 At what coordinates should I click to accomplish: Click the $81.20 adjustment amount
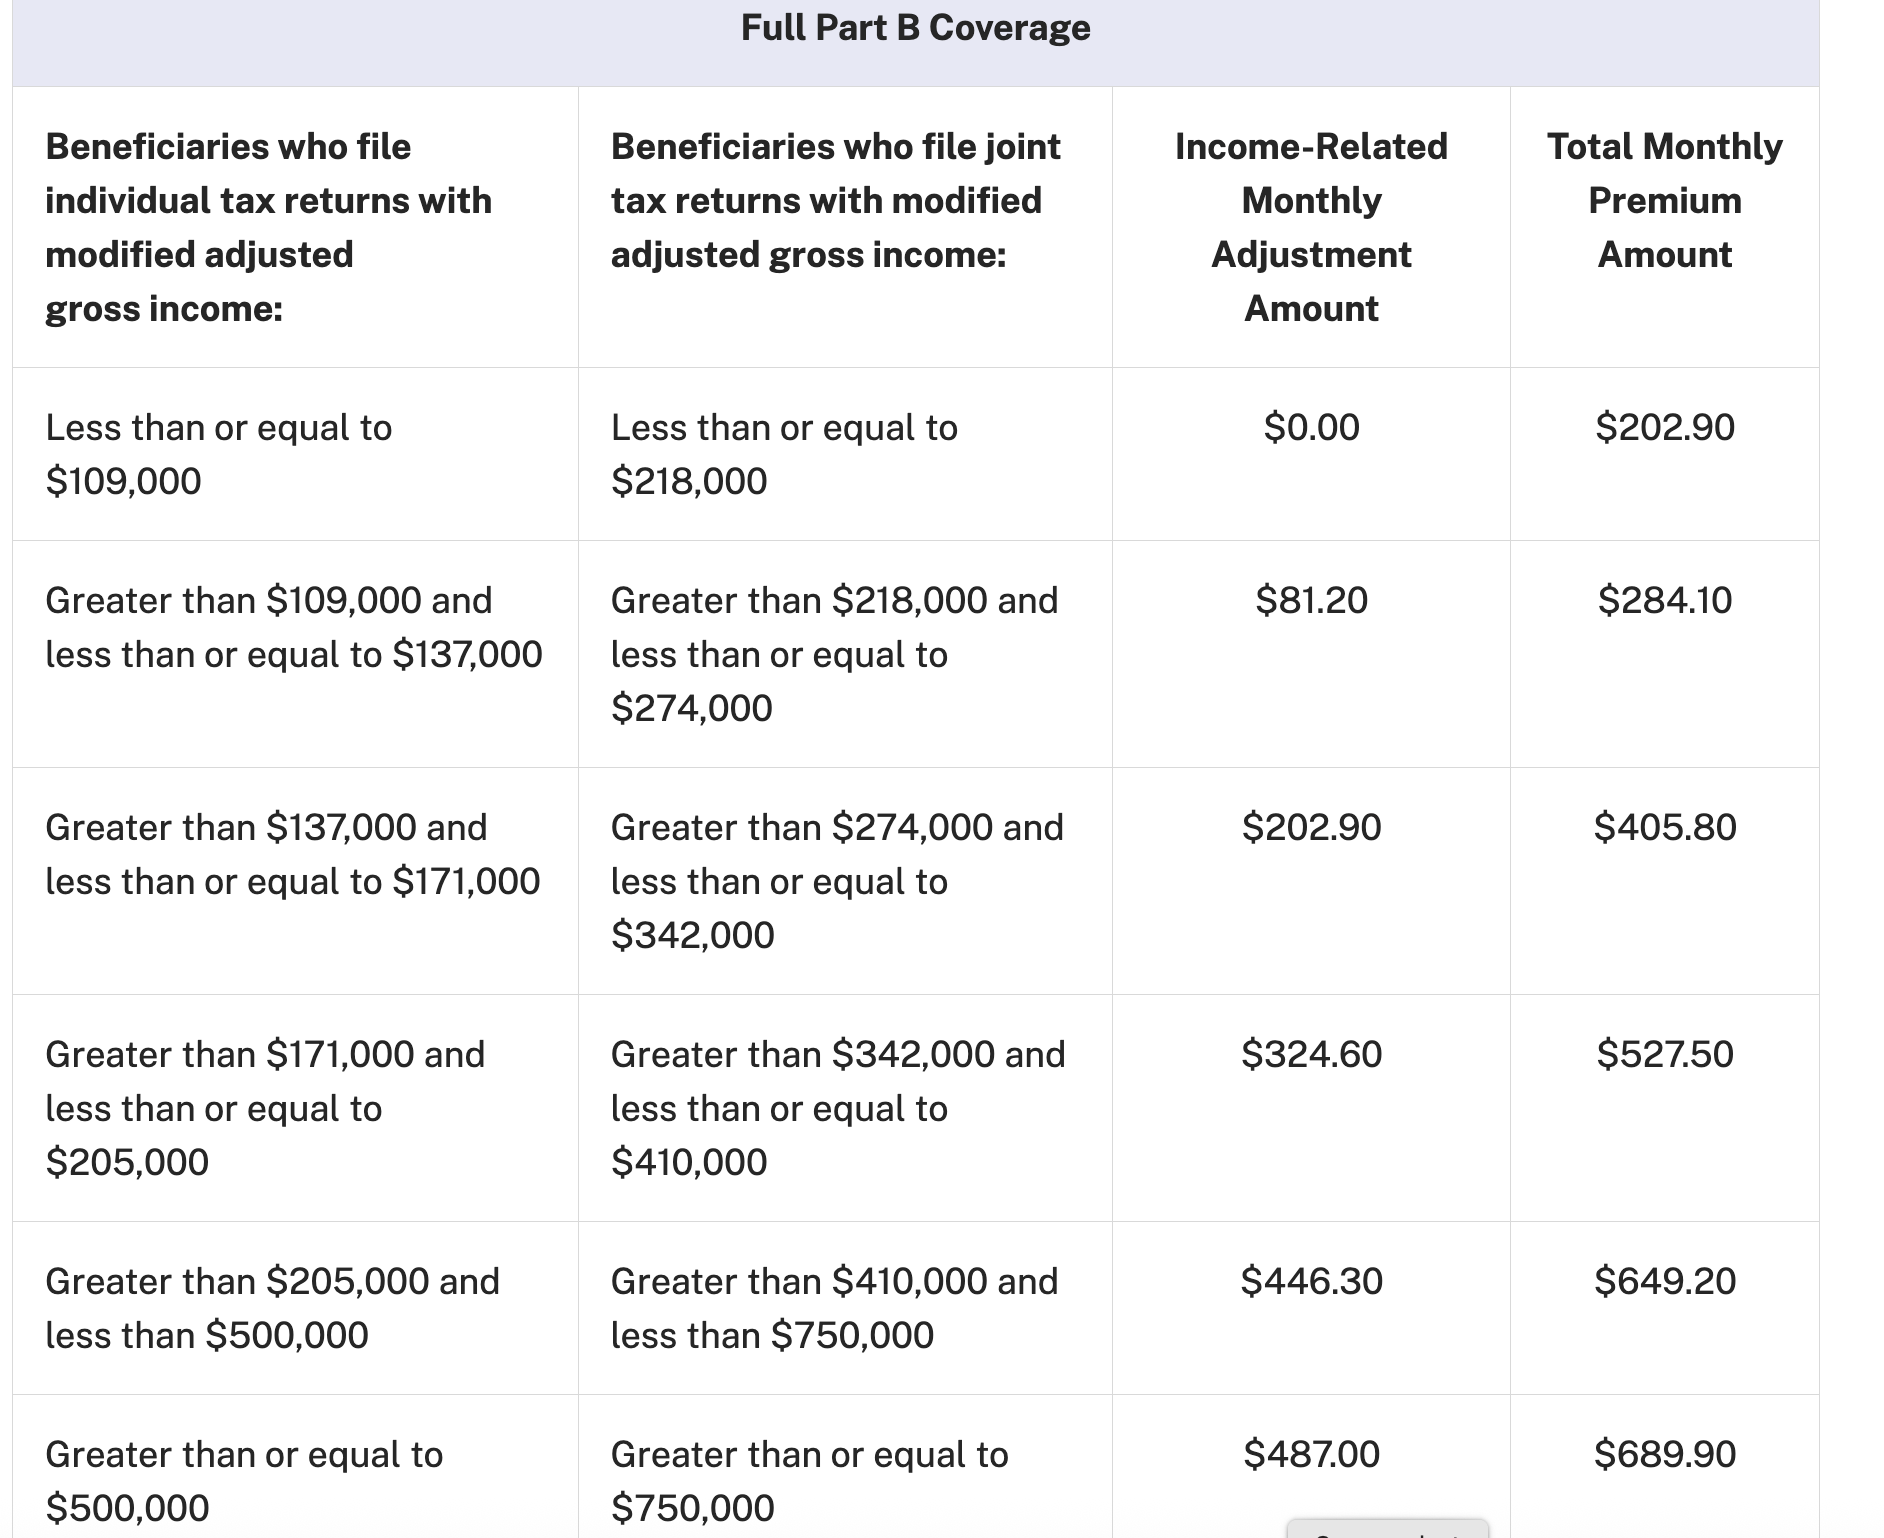coord(1311,600)
